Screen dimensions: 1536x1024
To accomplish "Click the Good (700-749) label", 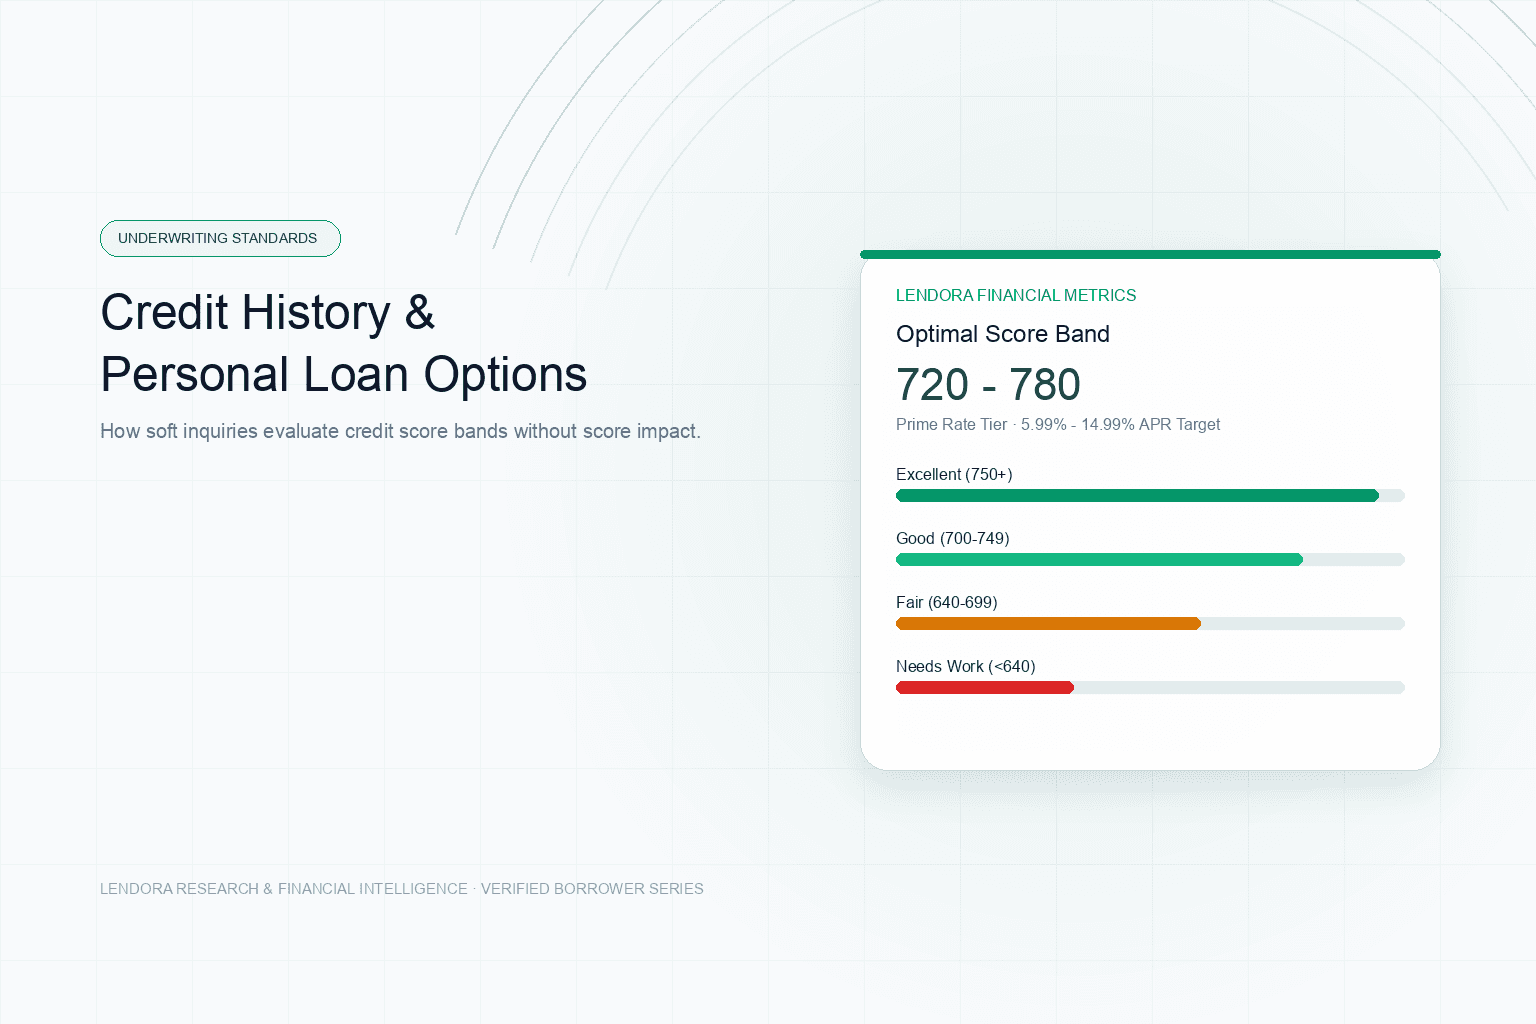I will click(x=953, y=538).
